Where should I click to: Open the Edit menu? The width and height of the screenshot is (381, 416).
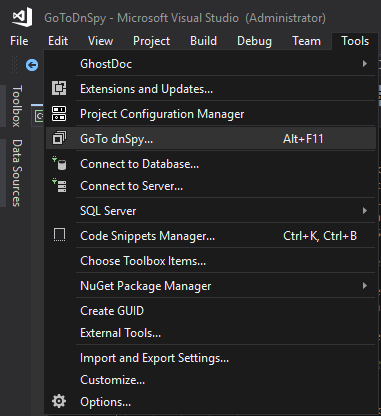click(x=58, y=41)
